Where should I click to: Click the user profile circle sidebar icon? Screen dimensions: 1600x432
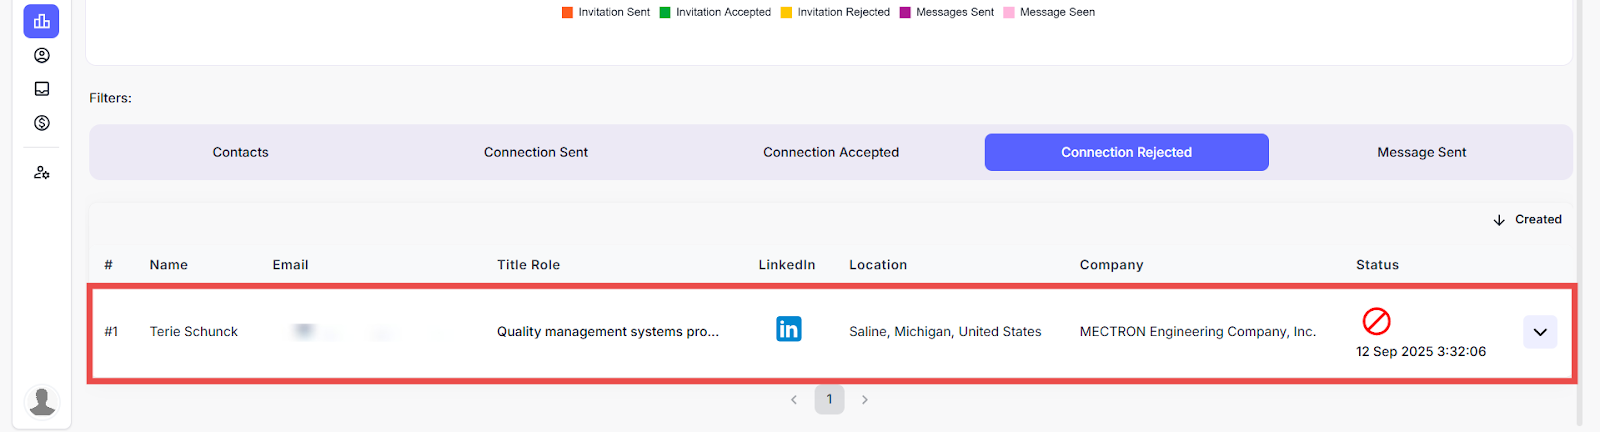[x=41, y=56]
